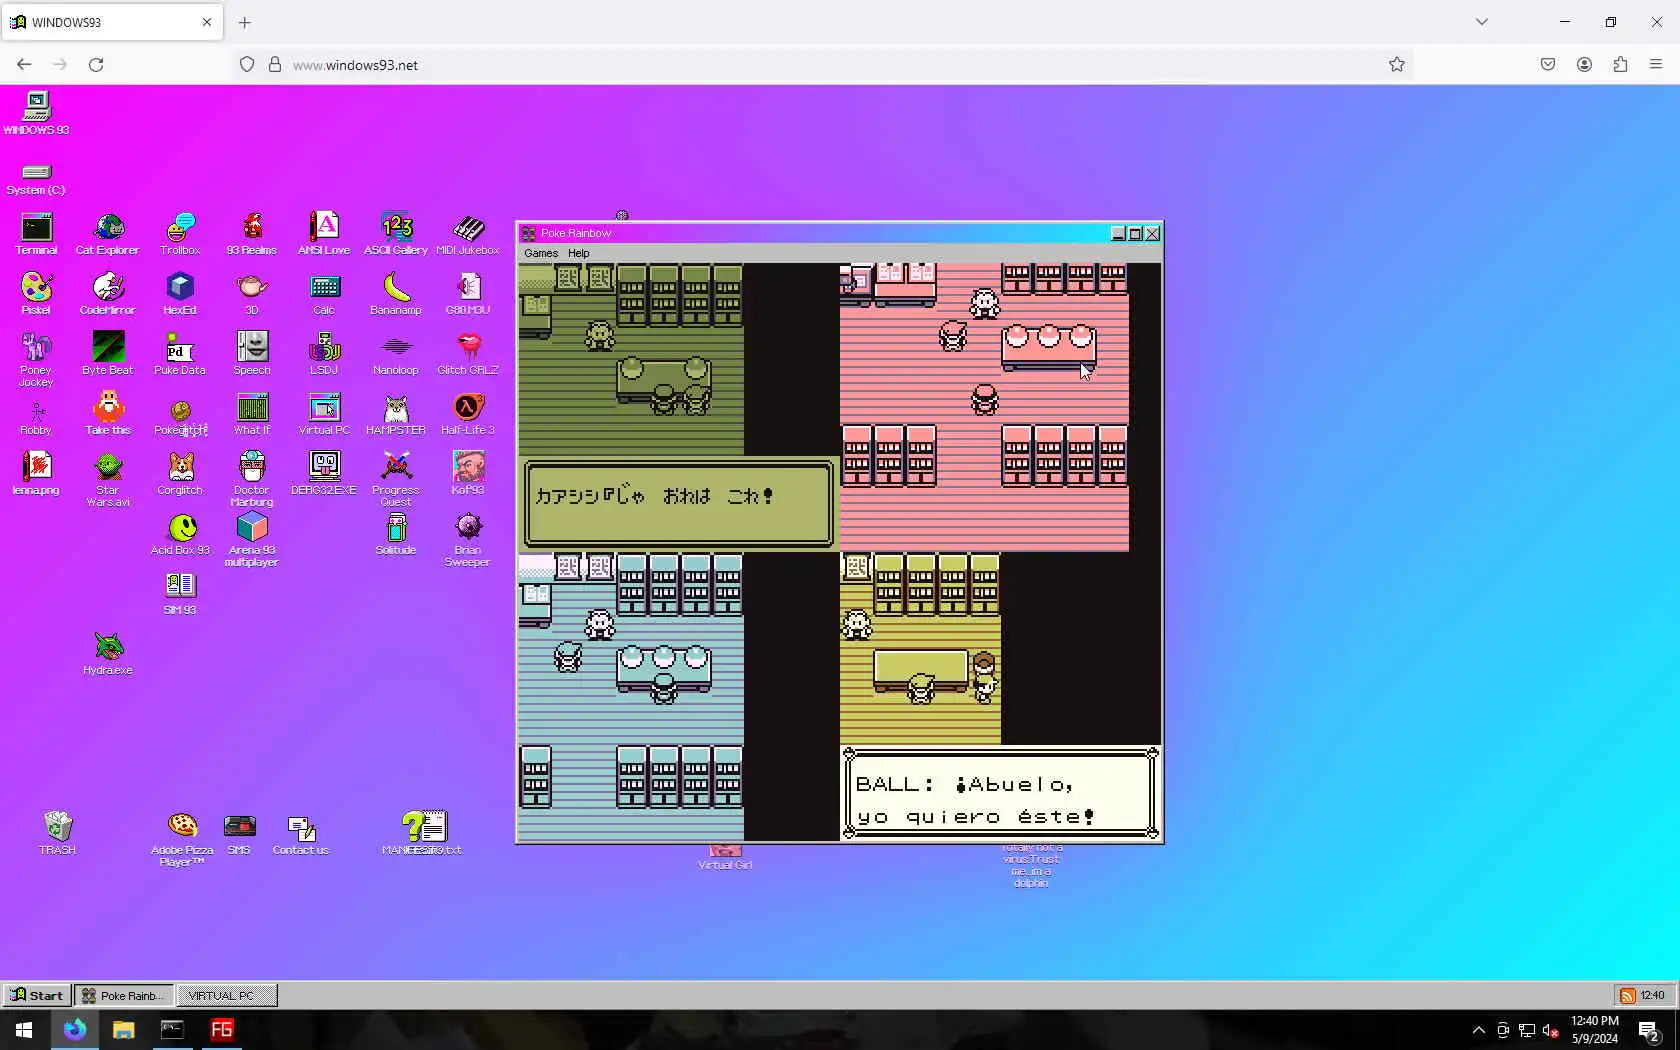
Task: Open the ASCII Gallery icon
Action: (396, 234)
